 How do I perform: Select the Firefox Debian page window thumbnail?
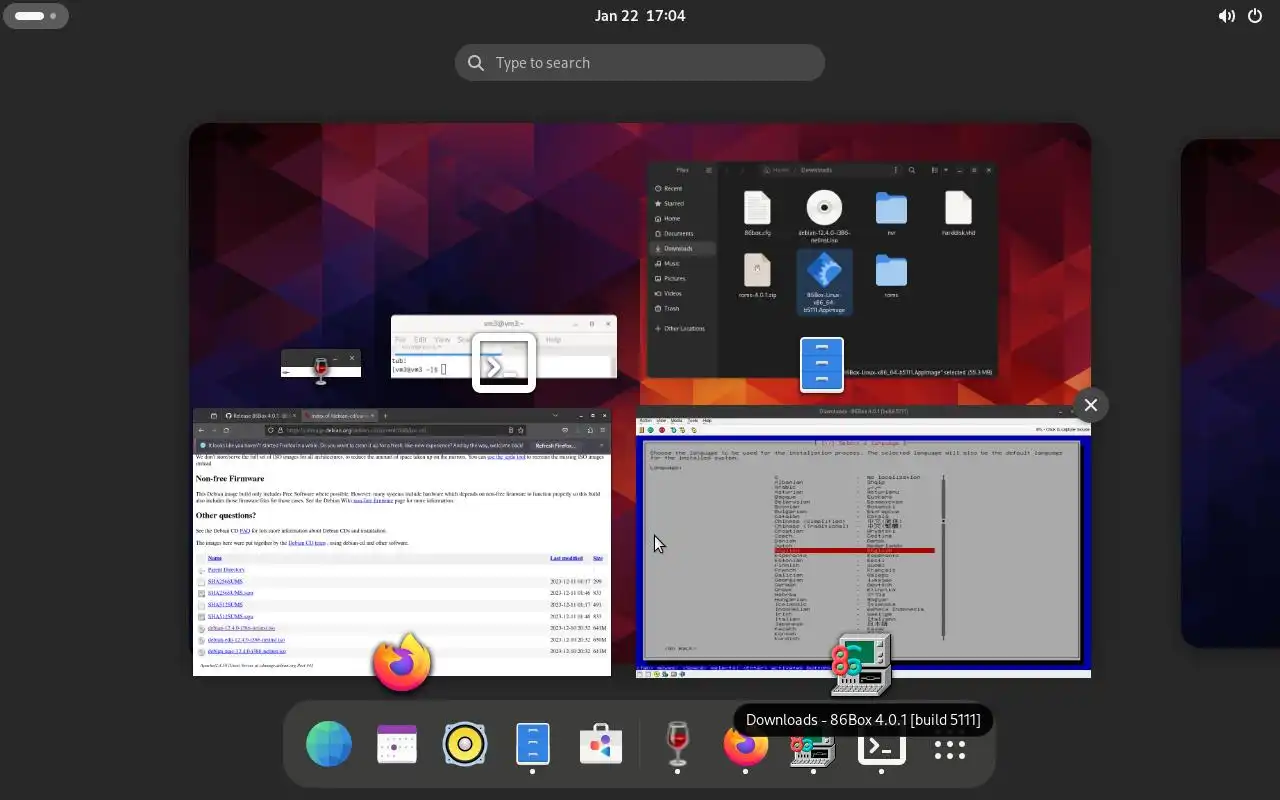[x=402, y=542]
